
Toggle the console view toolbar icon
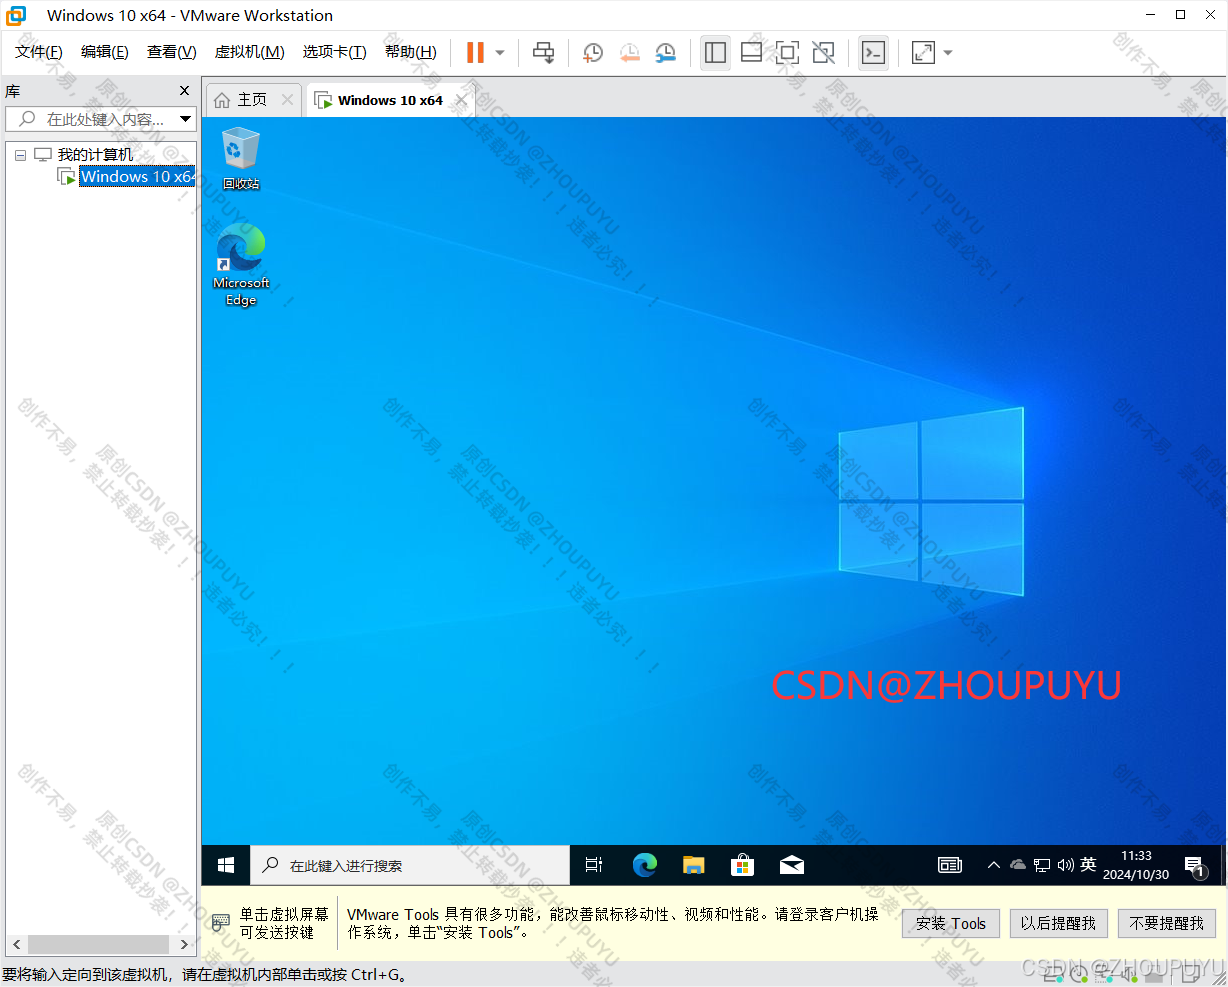873,53
